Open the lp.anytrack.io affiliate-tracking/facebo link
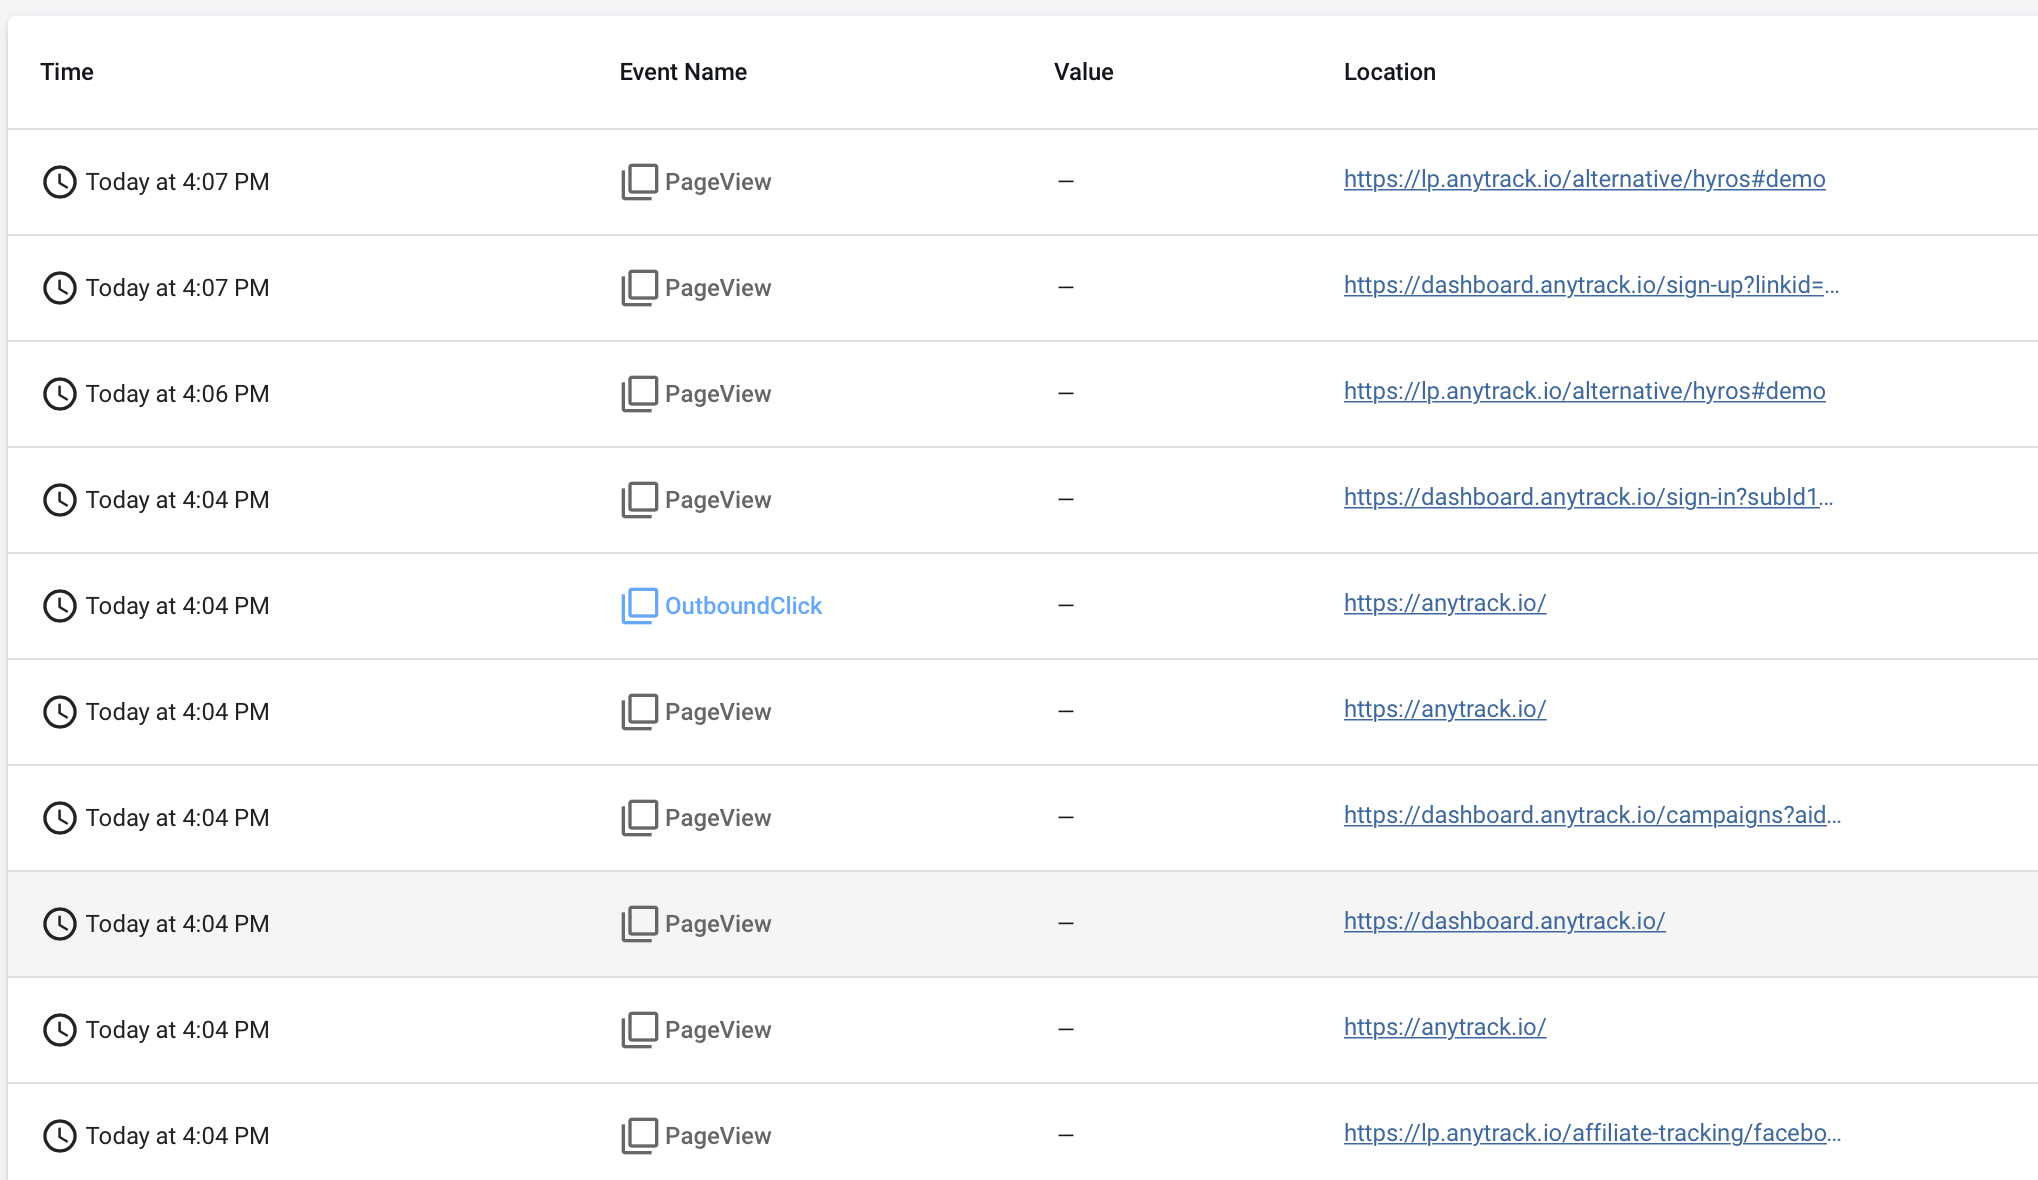 pyautogui.click(x=1592, y=1133)
